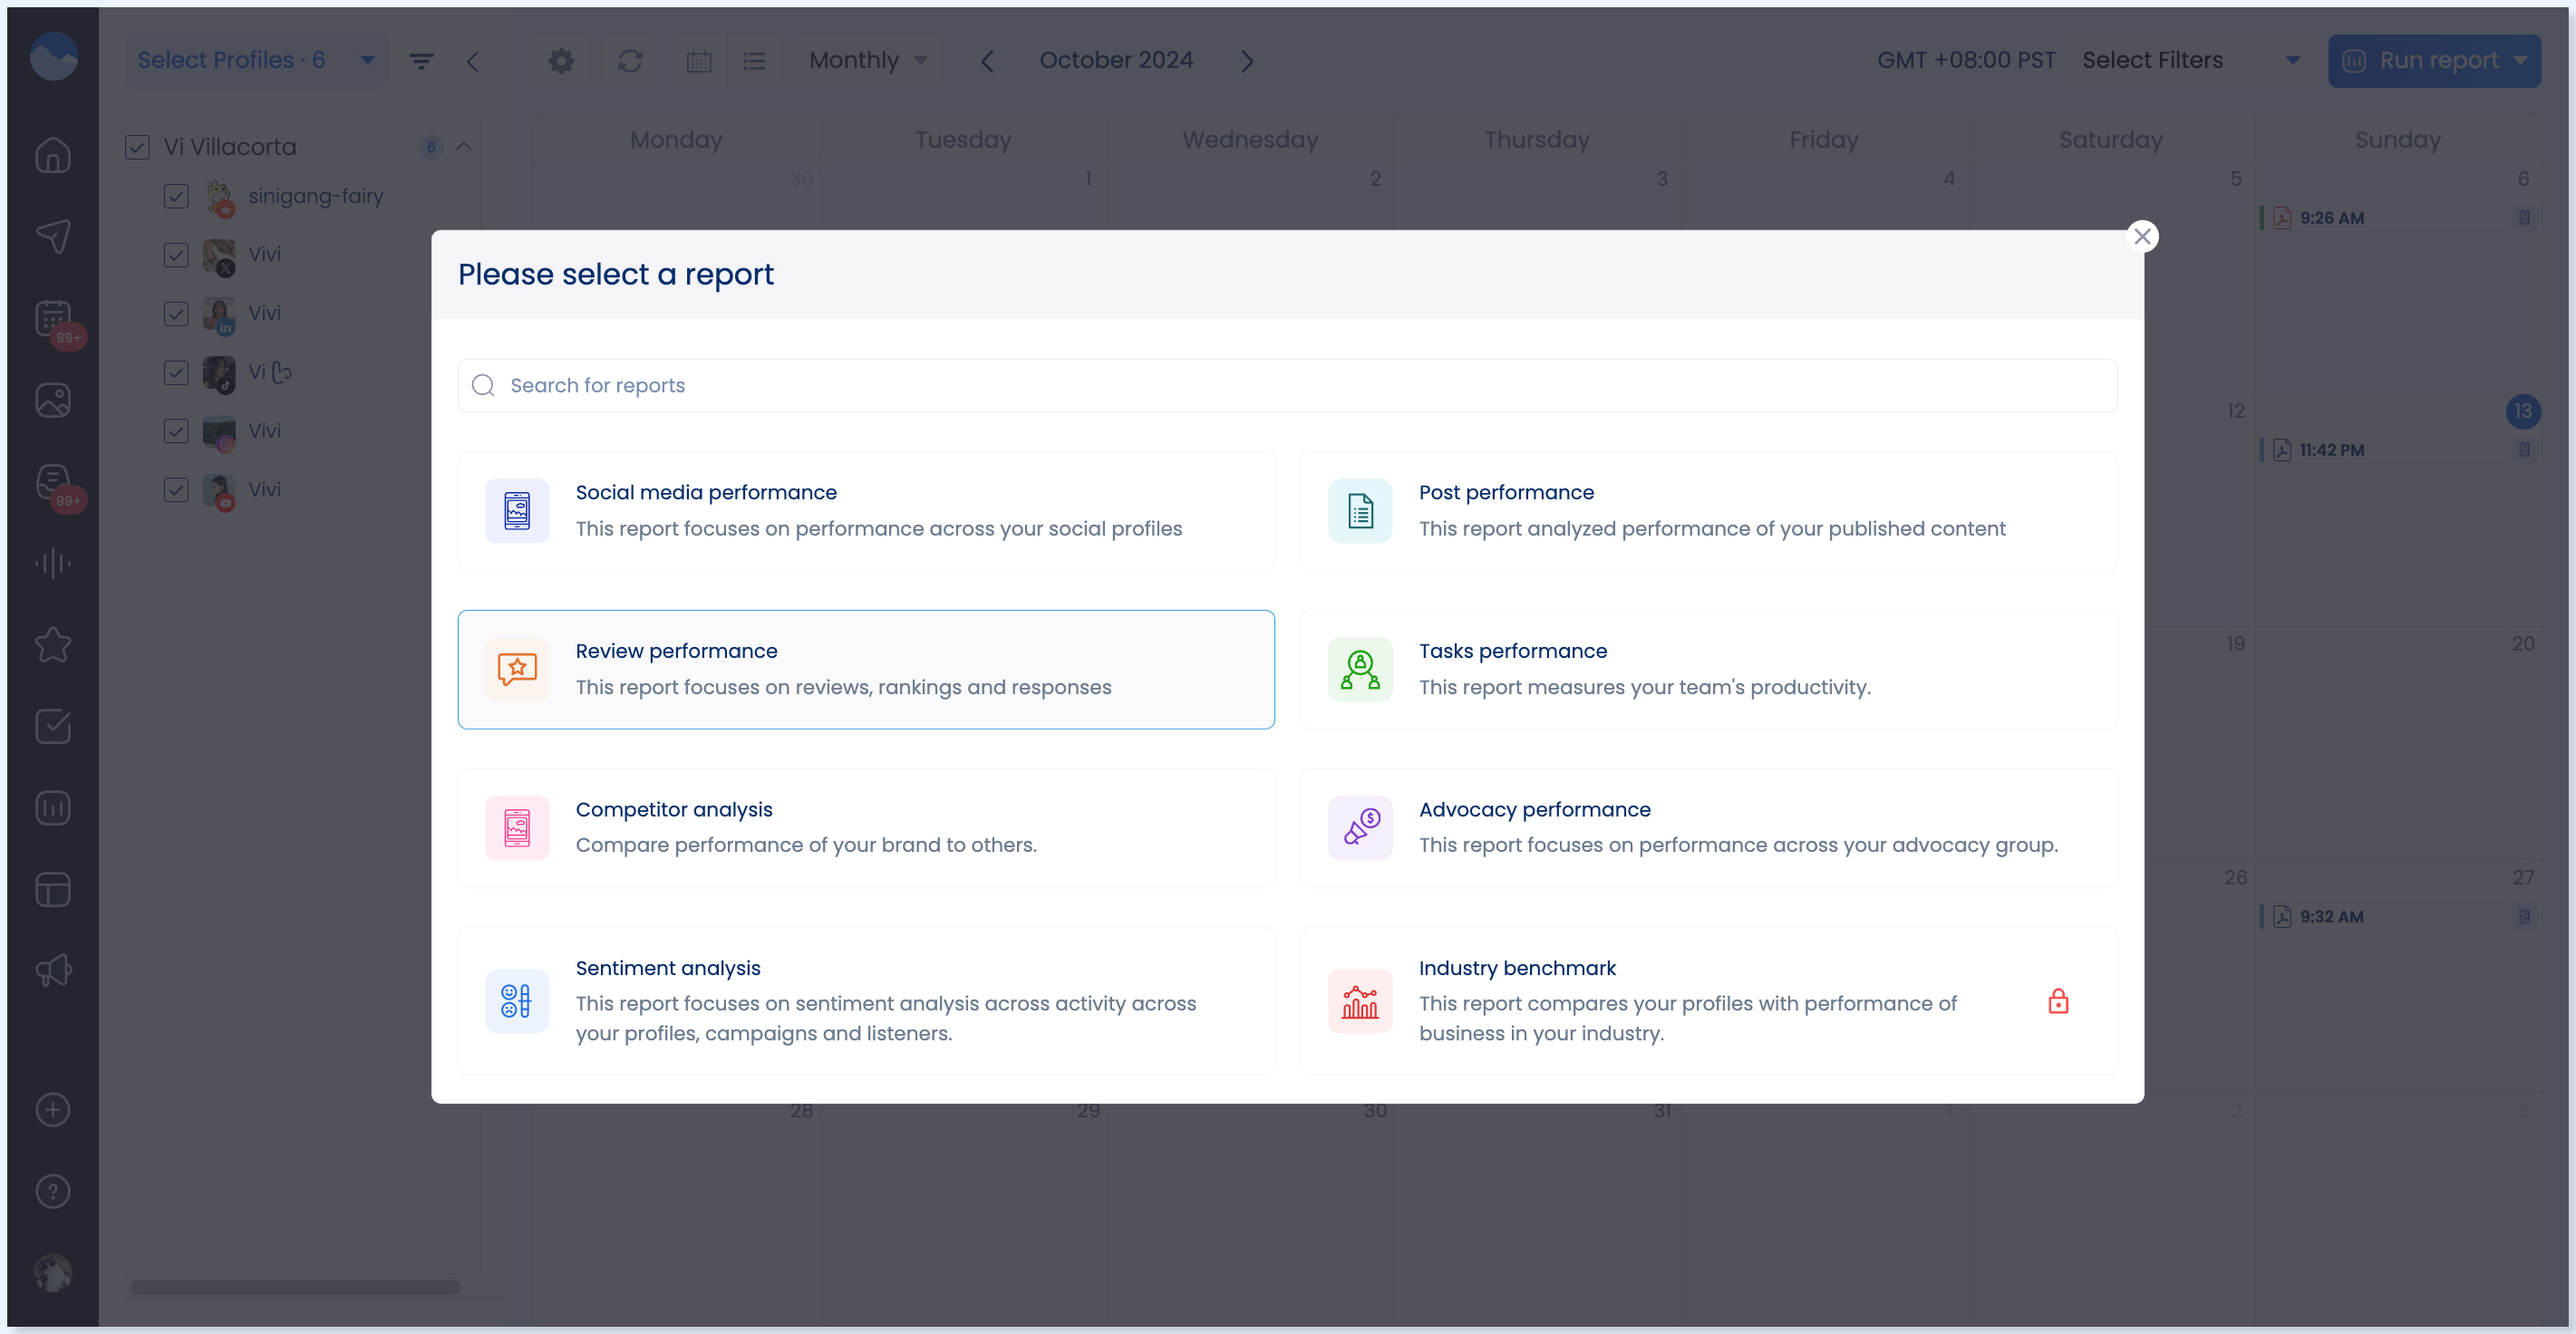
Task: Click the October 2024 month label
Action: pos(1116,60)
